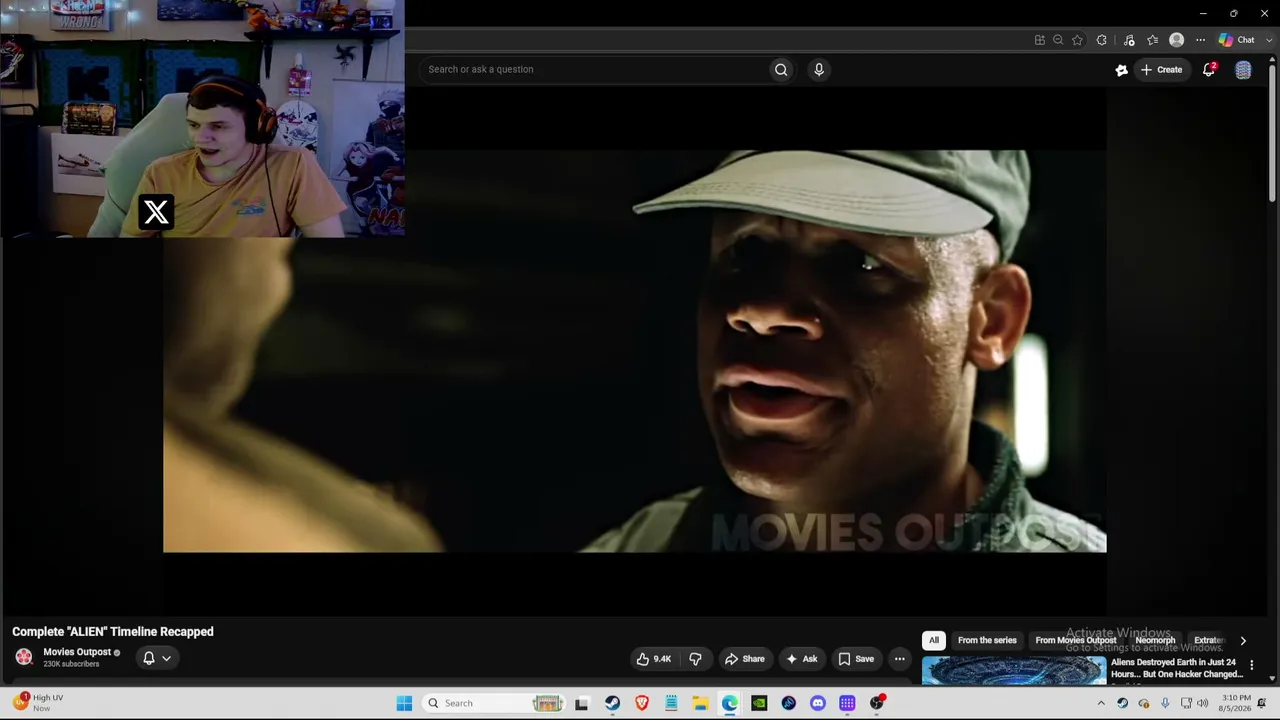Image resolution: width=1280 pixels, height=720 pixels.
Task: Open the YouTube account avatar menu
Action: pos(1243,70)
